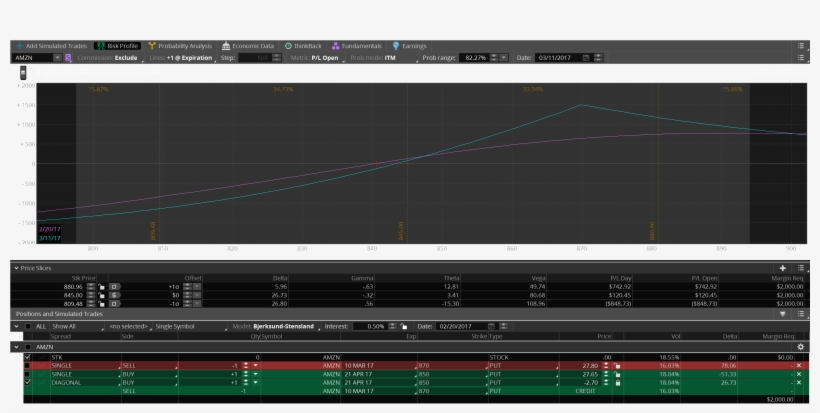The height and width of the screenshot is (413, 820).
Task: Toggle lock icon on 845.00 price slice
Action: click(101, 295)
